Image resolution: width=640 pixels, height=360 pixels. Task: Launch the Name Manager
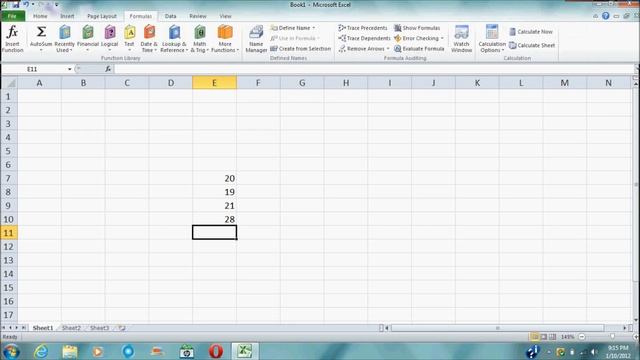(x=256, y=39)
